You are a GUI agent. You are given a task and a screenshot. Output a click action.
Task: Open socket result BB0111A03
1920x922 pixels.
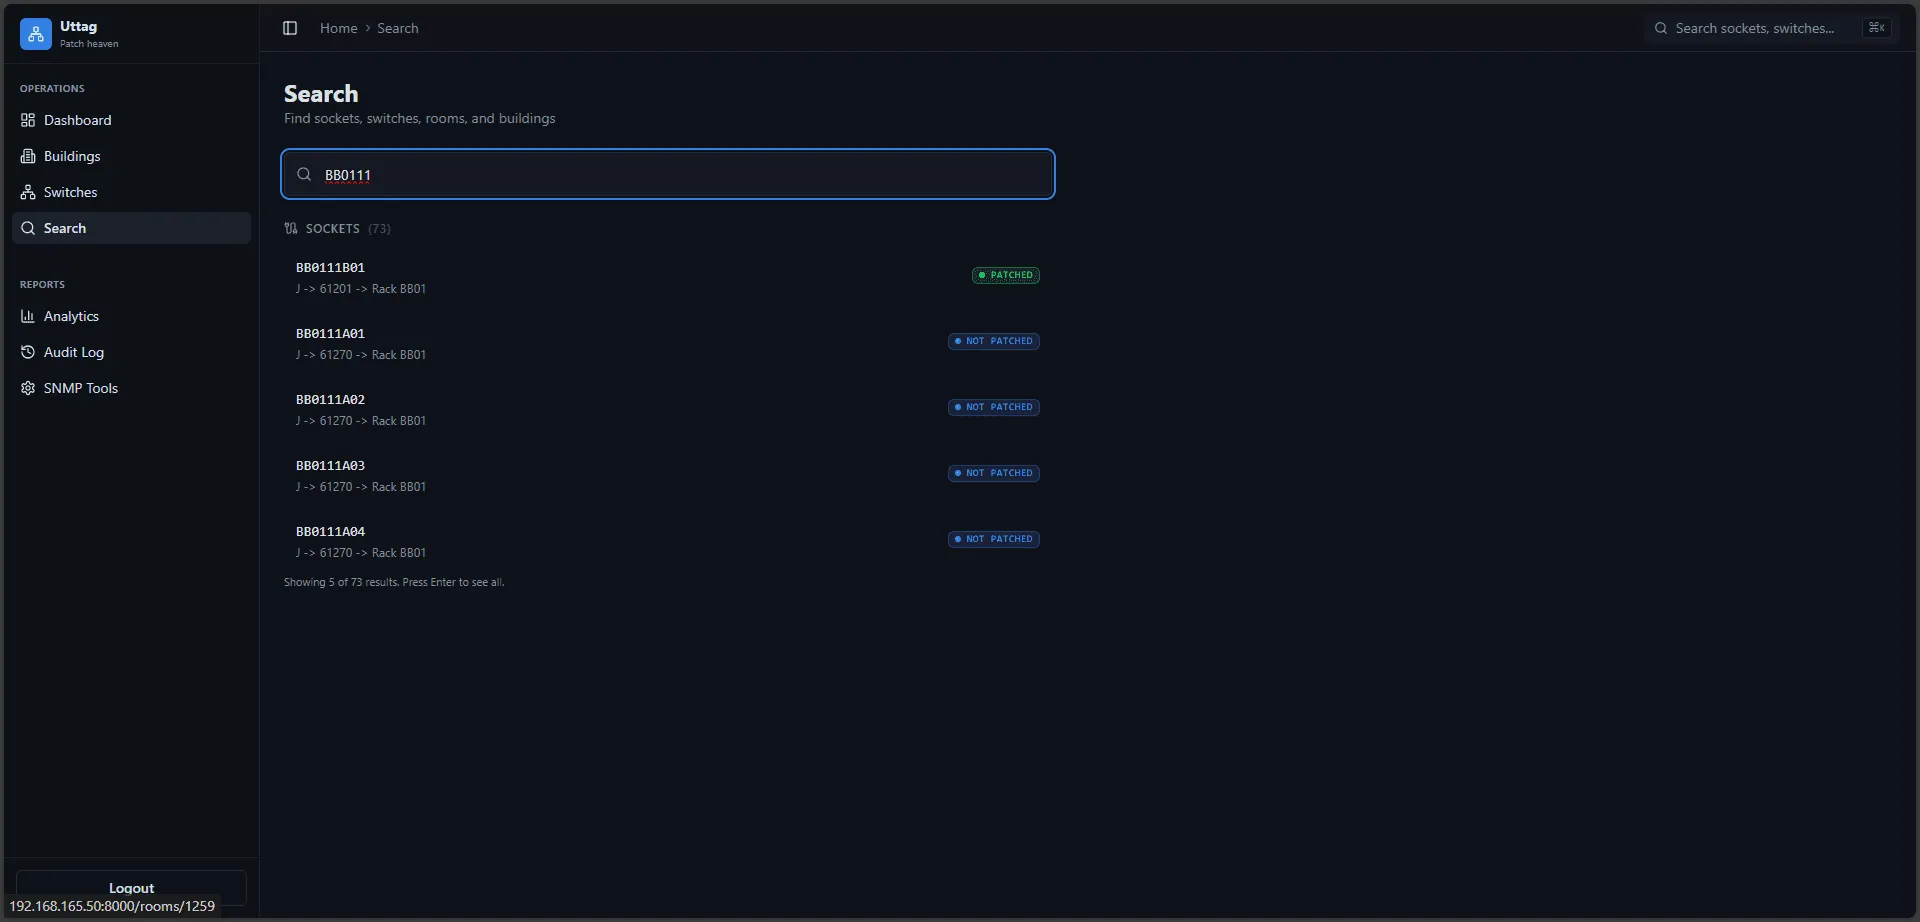point(668,475)
